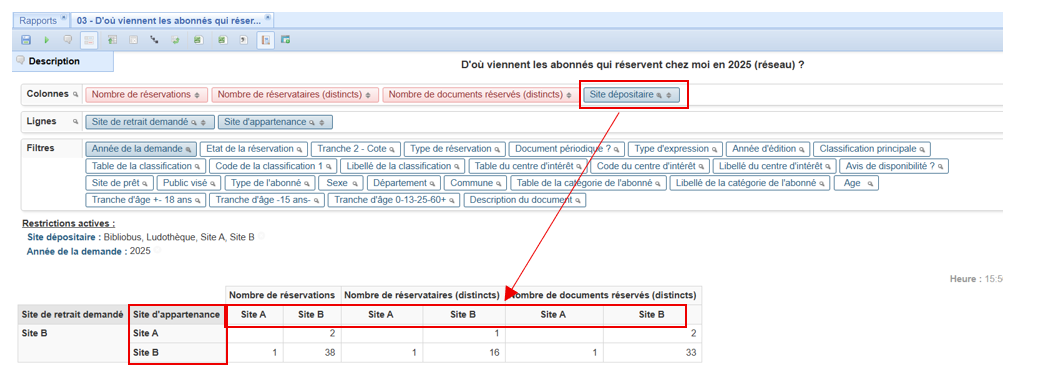The width and height of the screenshot is (1050, 388).
Task: Run the report with green play arrow
Action: [x=47, y=40]
